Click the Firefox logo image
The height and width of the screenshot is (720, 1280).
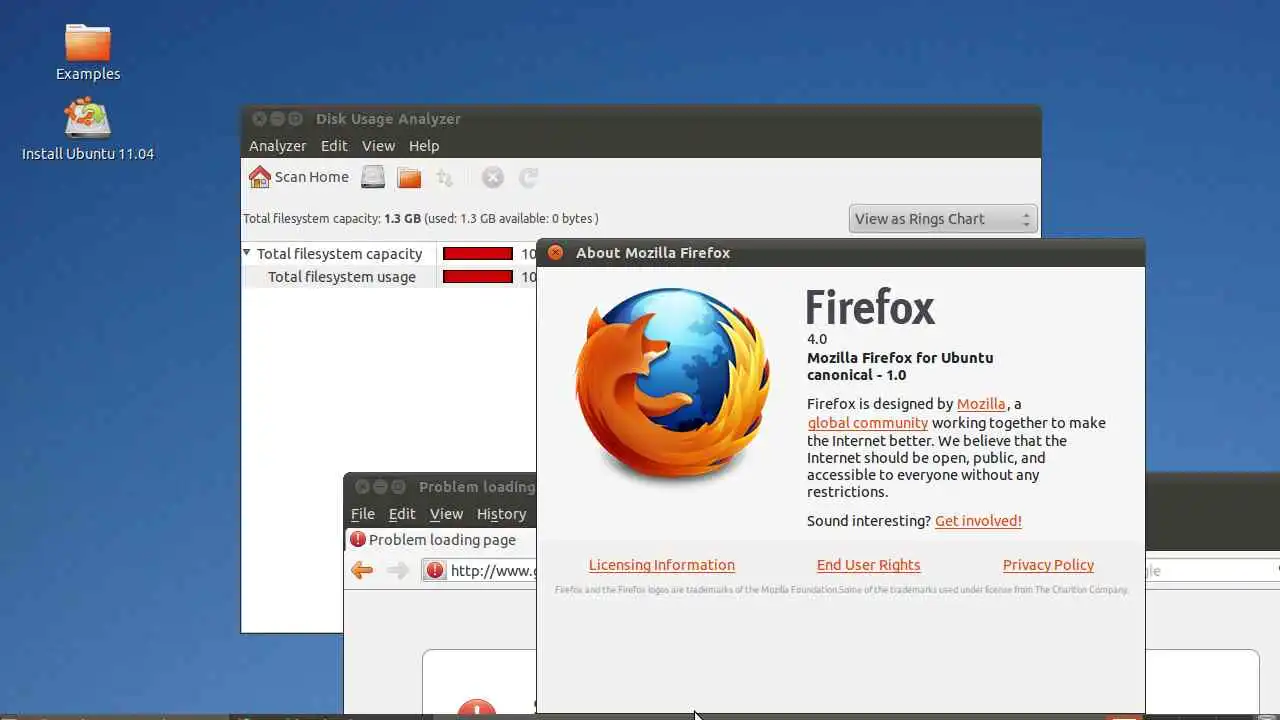point(673,385)
